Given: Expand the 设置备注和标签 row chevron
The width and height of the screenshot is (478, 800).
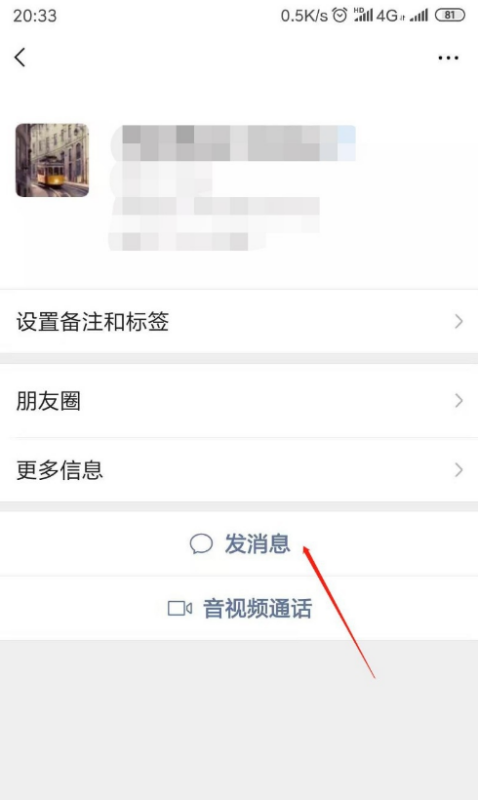Looking at the screenshot, I should (x=459, y=321).
